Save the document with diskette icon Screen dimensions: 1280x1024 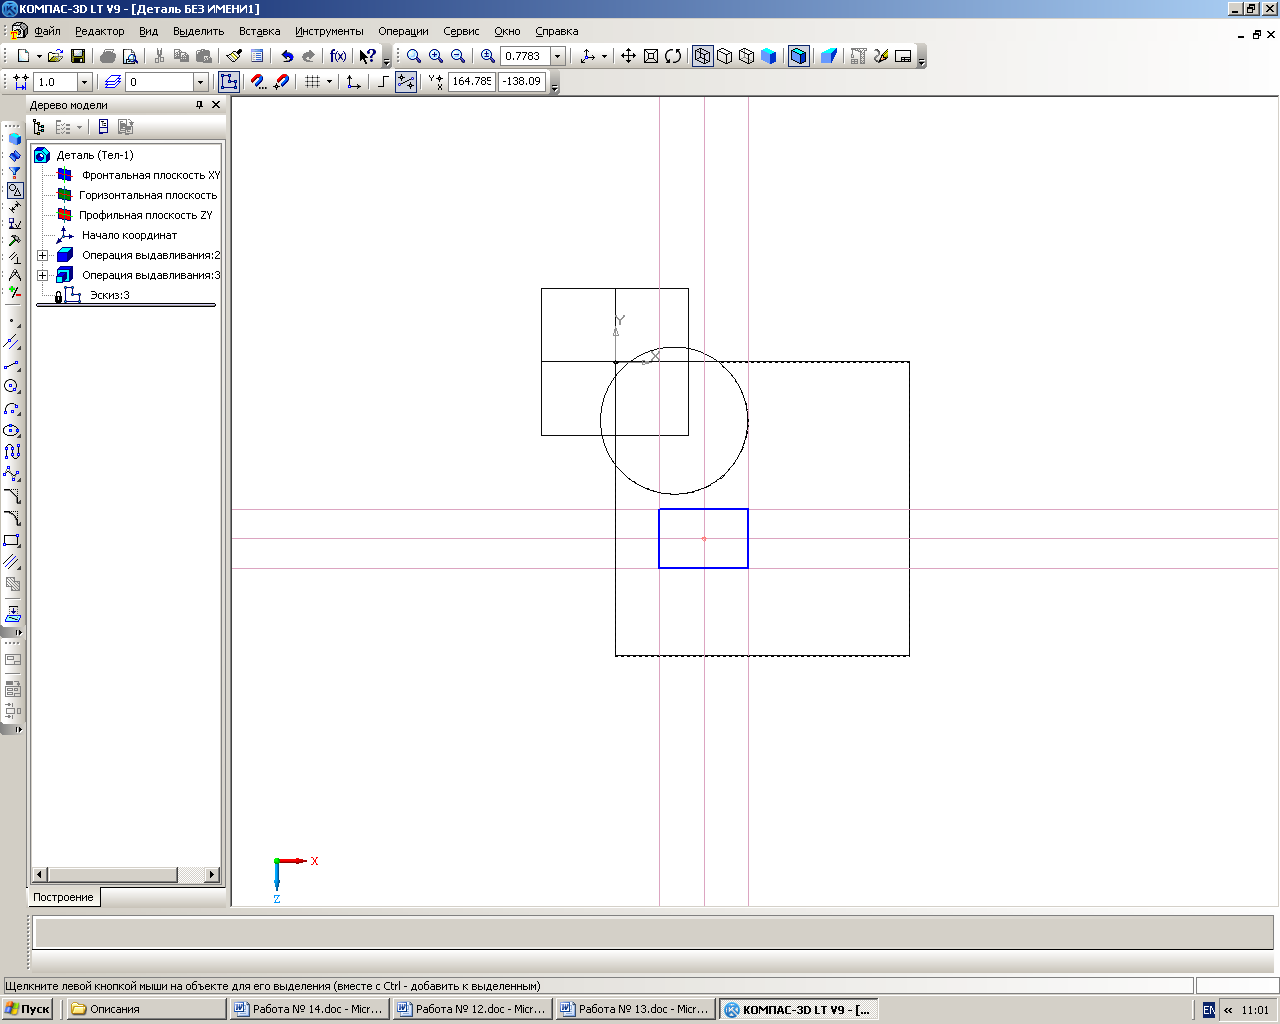78,56
